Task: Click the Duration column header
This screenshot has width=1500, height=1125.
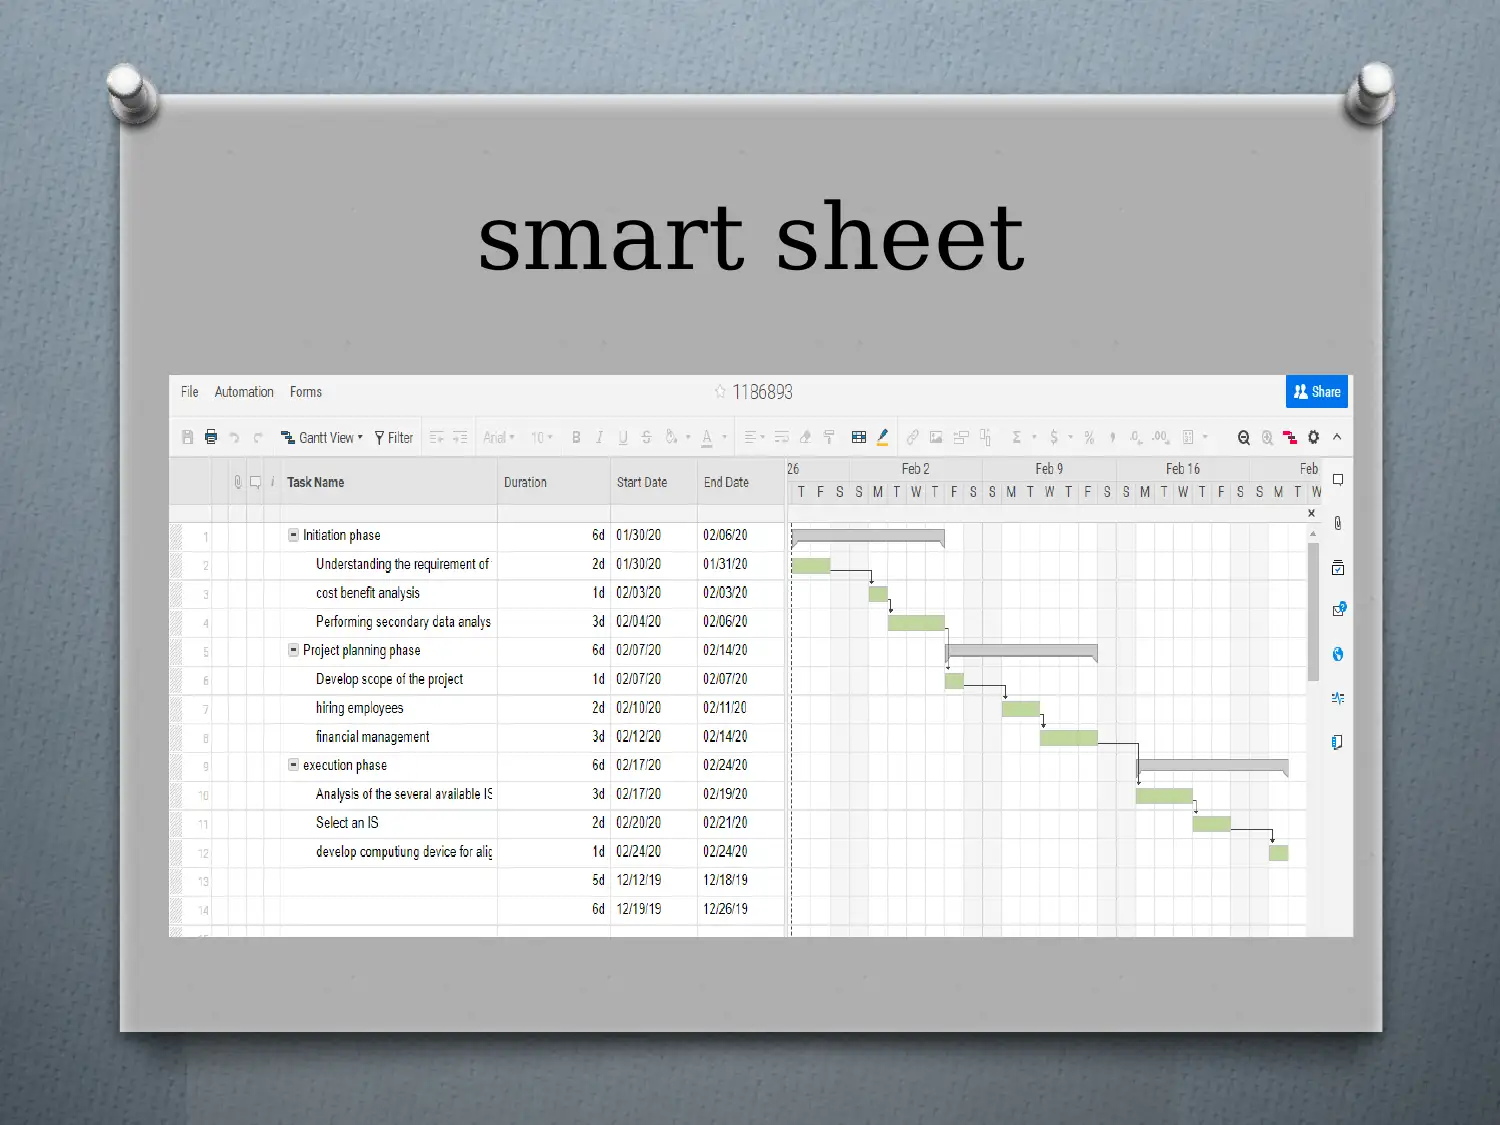Action: click(554, 482)
